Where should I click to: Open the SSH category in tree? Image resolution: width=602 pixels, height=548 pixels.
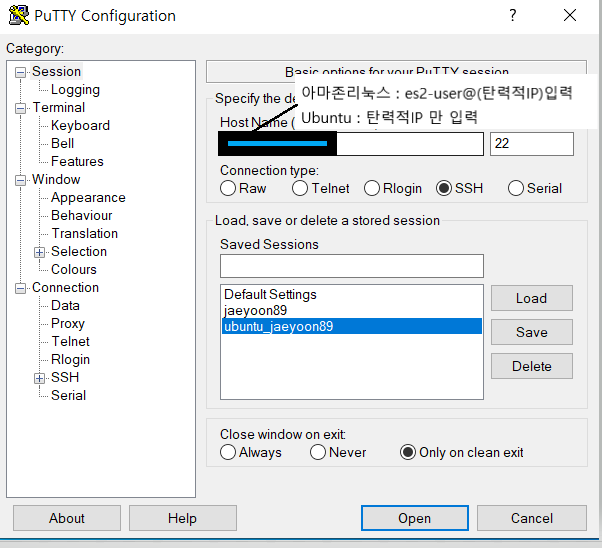(x=65, y=377)
